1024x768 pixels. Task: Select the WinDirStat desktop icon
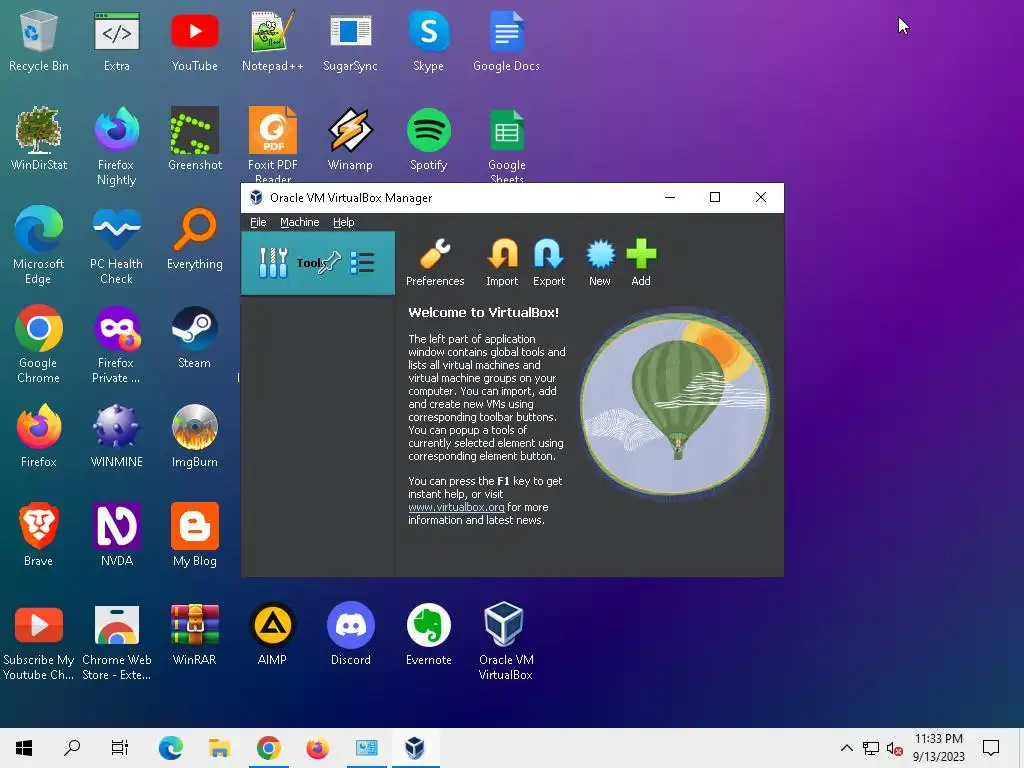click(x=39, y=139)
